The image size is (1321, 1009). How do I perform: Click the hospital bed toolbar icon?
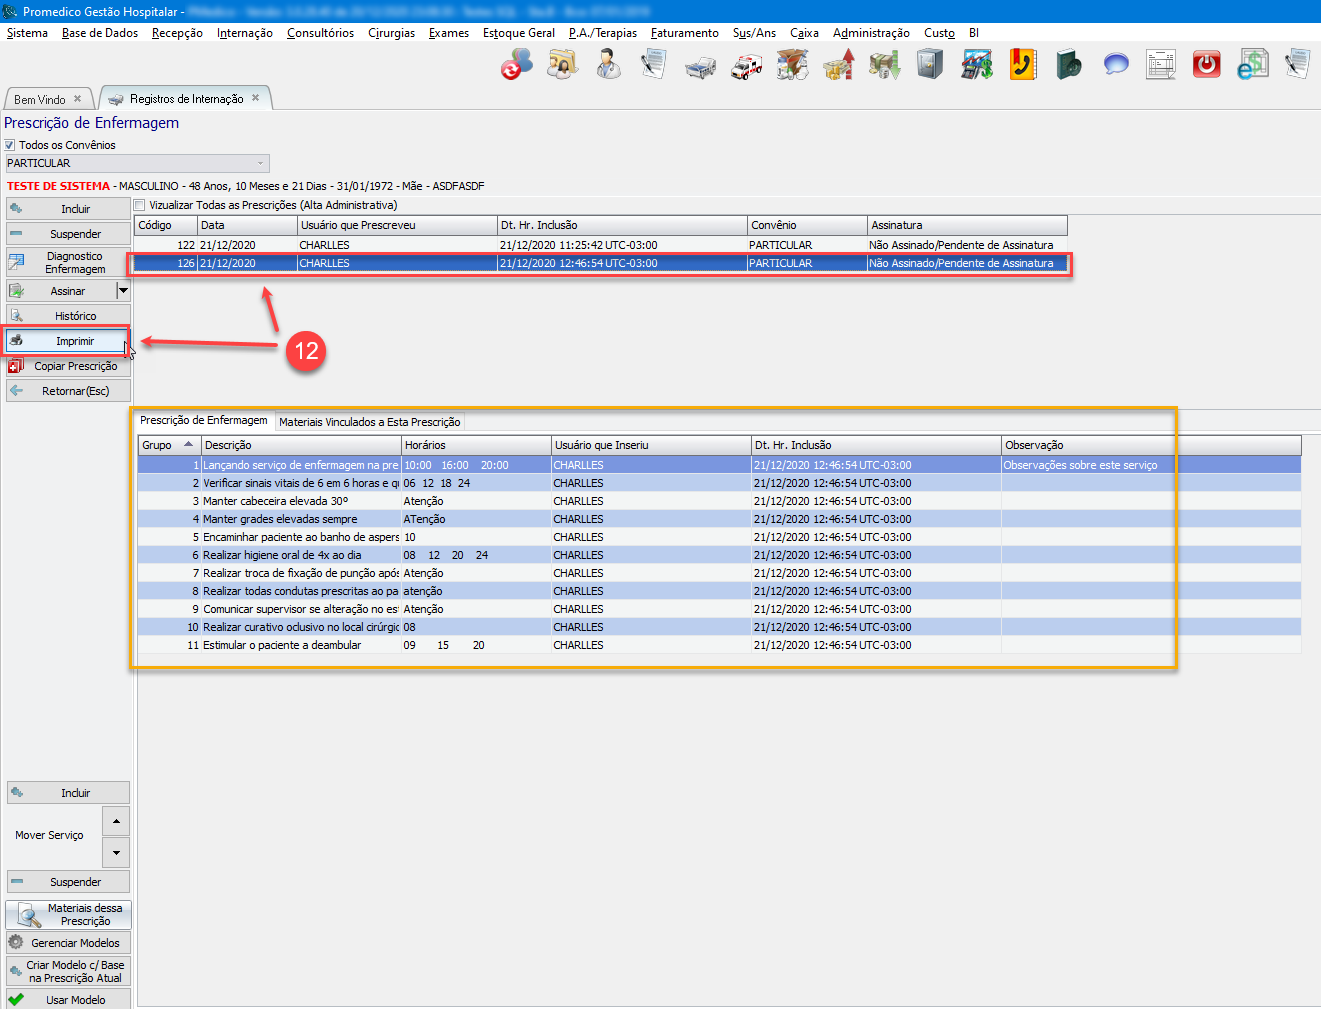click(700, 66)
